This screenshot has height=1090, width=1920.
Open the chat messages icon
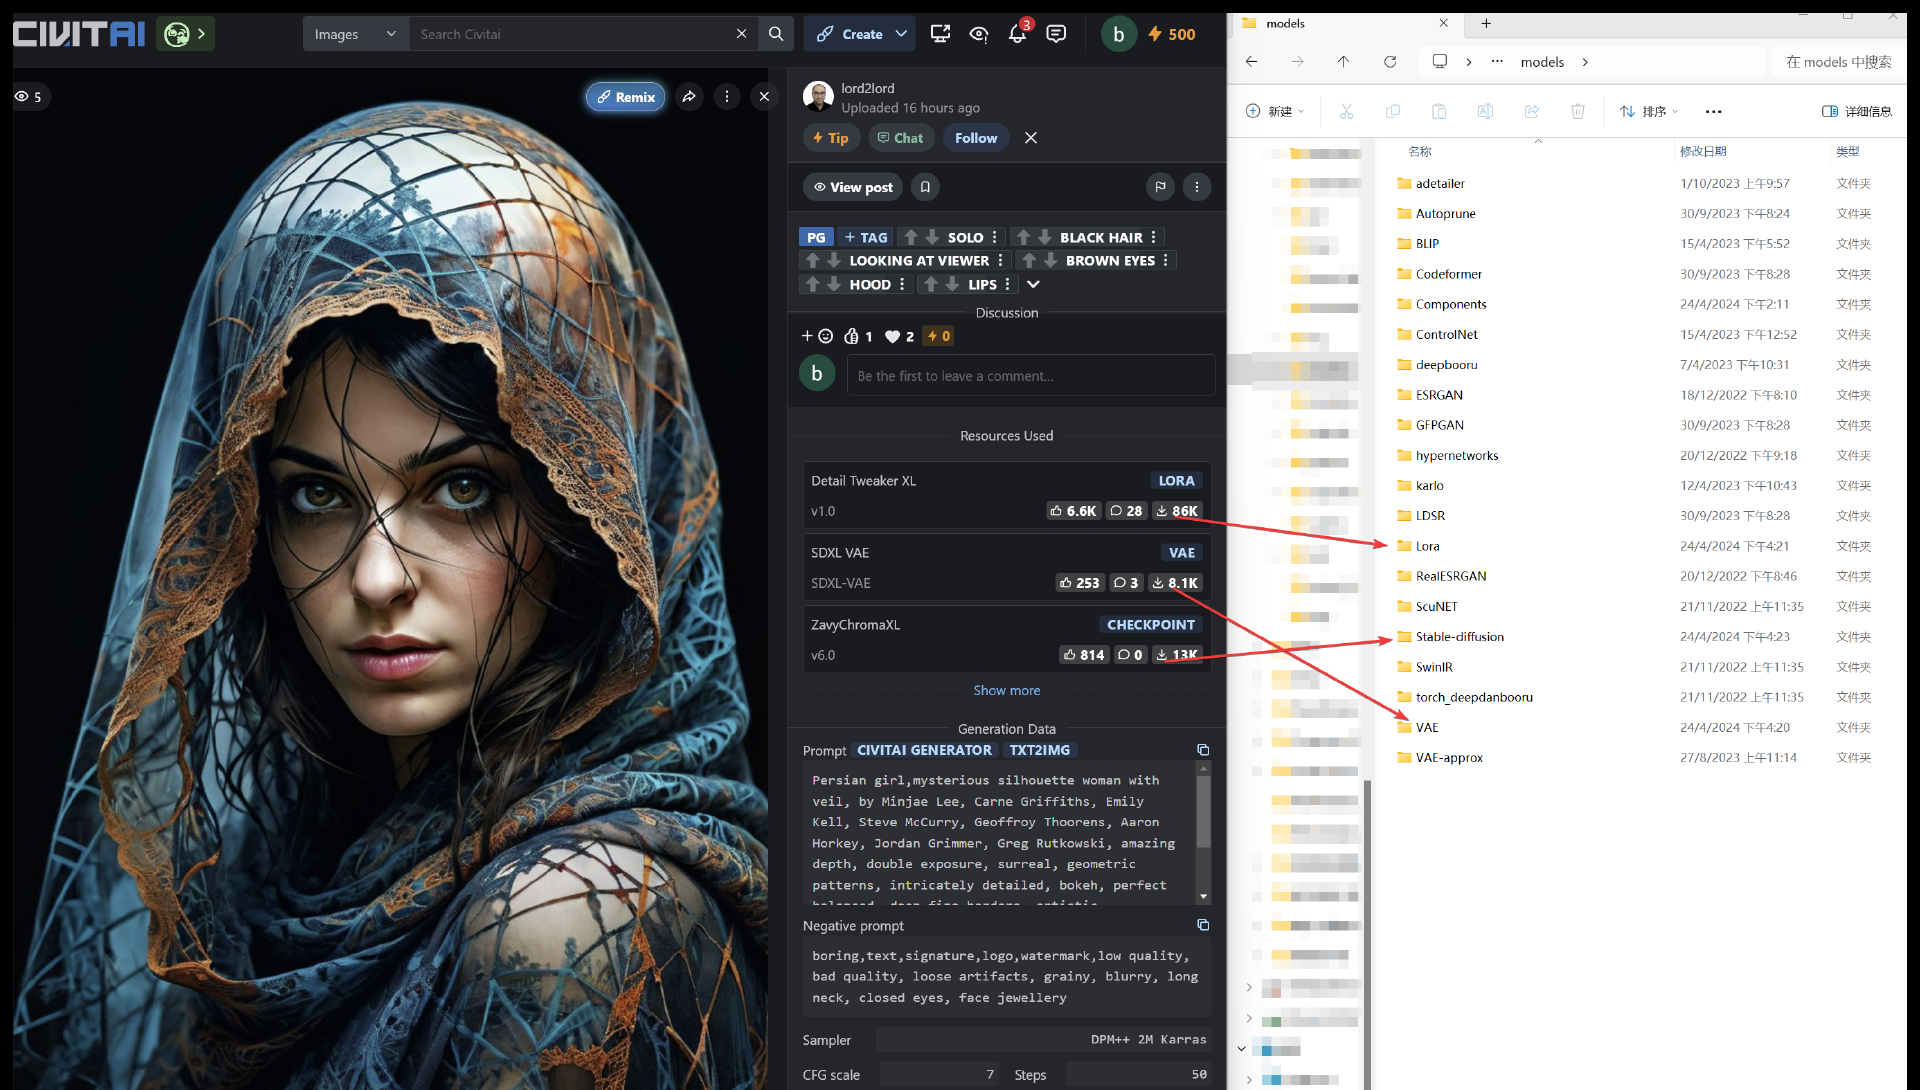[1056, 34]
